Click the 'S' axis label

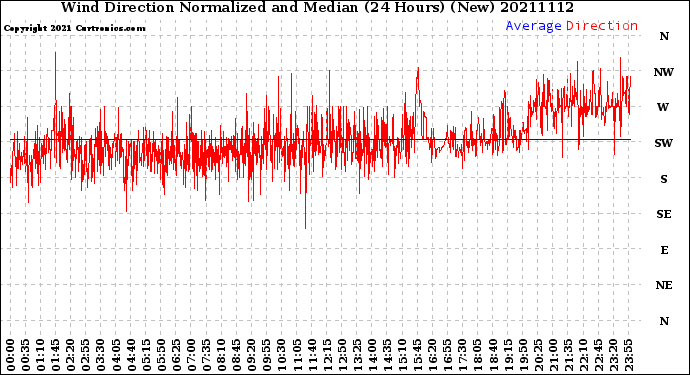tap(664, 179)
